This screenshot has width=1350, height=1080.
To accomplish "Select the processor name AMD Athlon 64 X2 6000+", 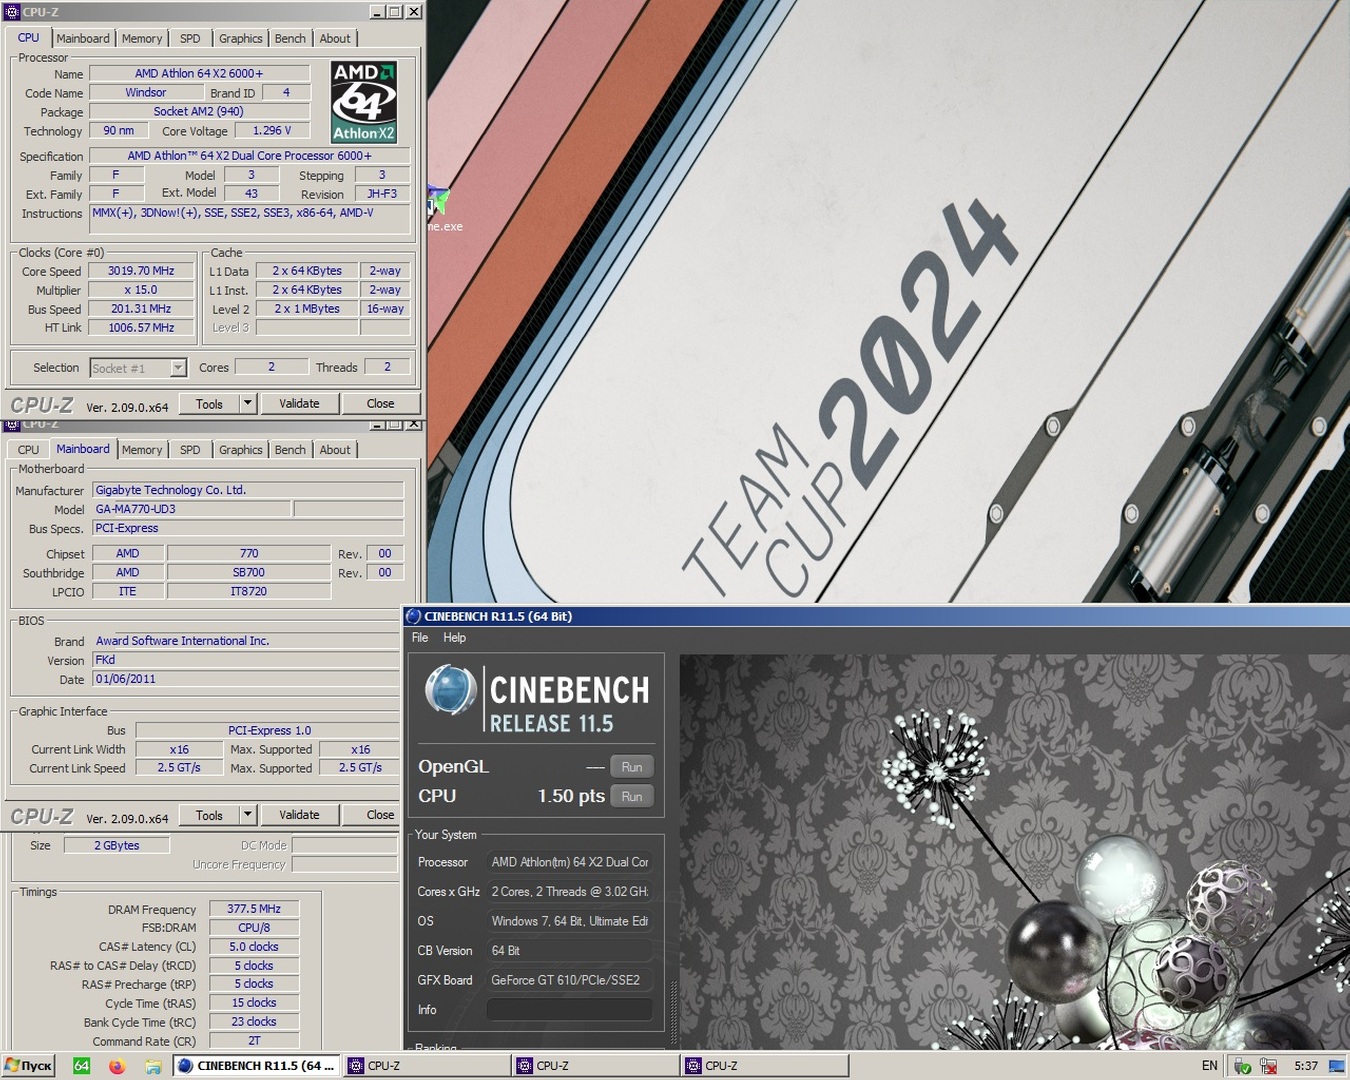I will (x=199, y=73).
